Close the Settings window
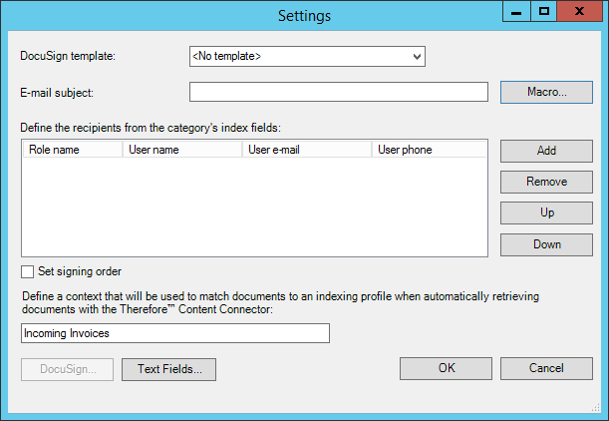Screen dimensions: 609x421 tap(579, 12)
